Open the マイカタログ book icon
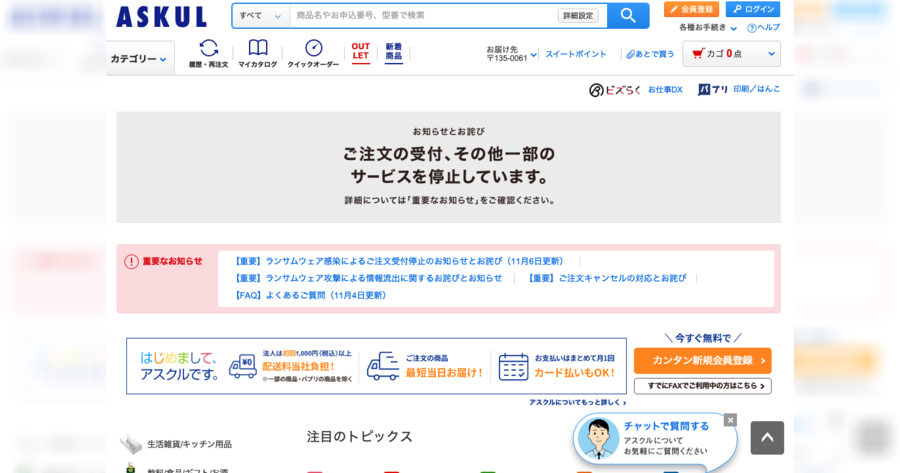The image size is (900, 473). pyautogui.click(x=257, y=54)
